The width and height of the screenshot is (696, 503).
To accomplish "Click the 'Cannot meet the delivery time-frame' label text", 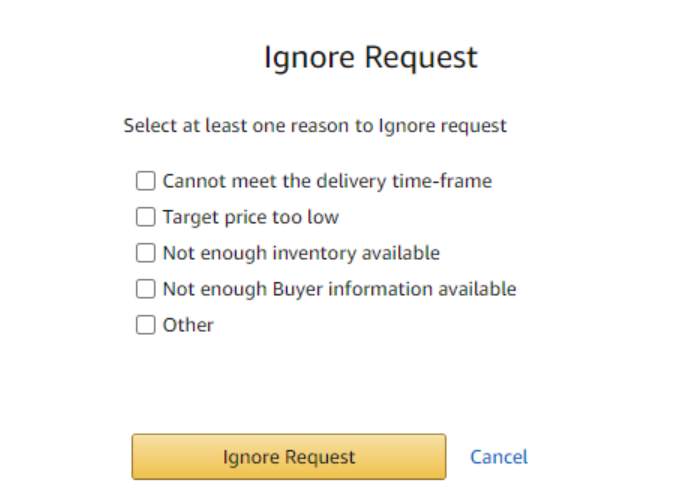I will click(327, 181).
